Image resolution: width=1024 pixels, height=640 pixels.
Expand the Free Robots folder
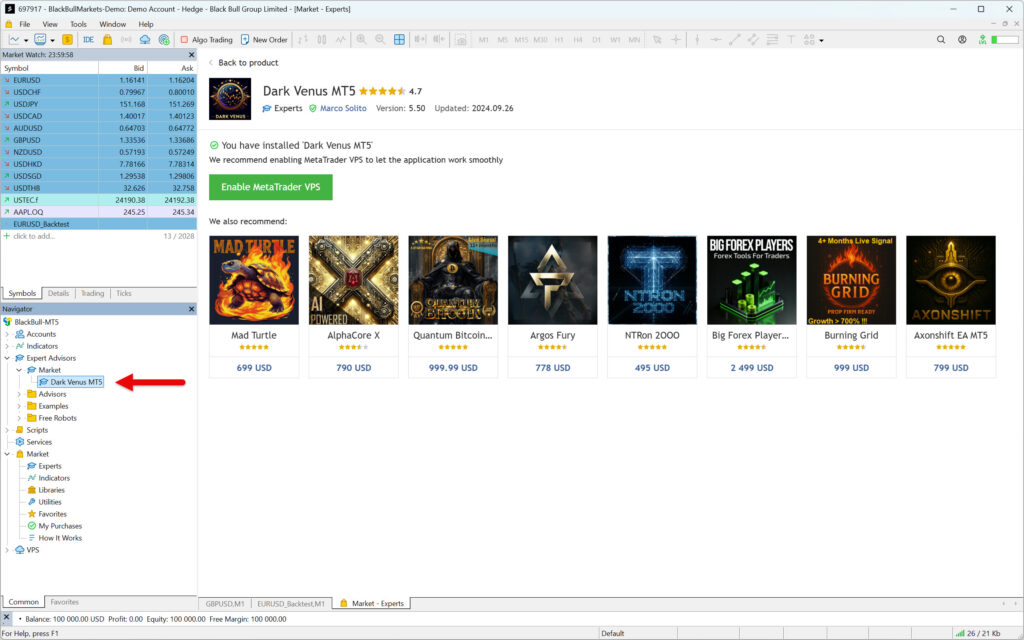pyautogui.click(x=19, y=418)
